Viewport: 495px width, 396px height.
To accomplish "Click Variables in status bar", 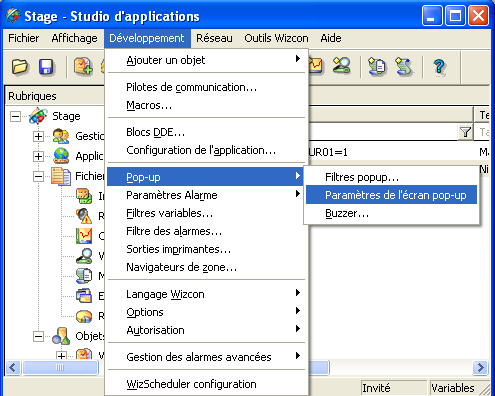I will point(453,388).
